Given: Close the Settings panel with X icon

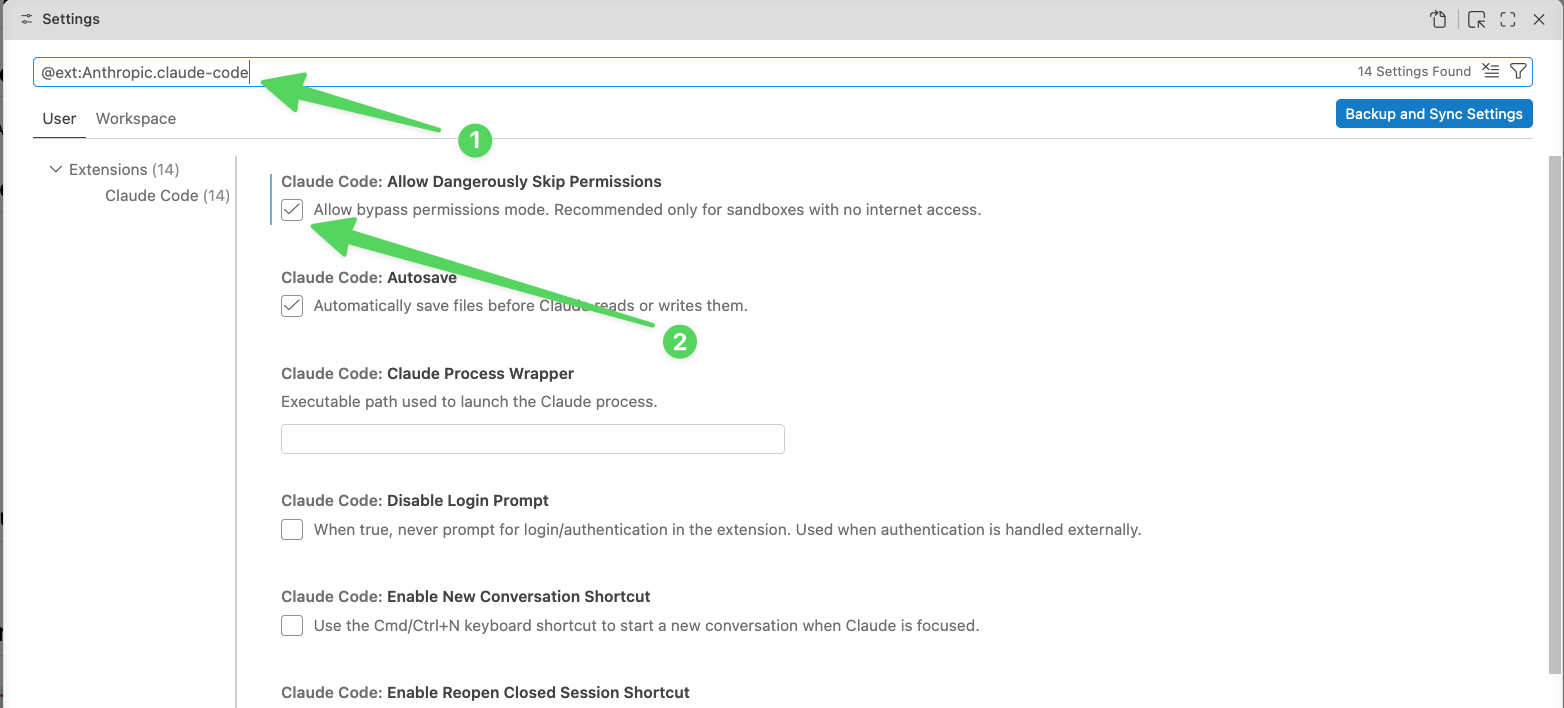Looking at the screenshot, I should [1539, 19].
